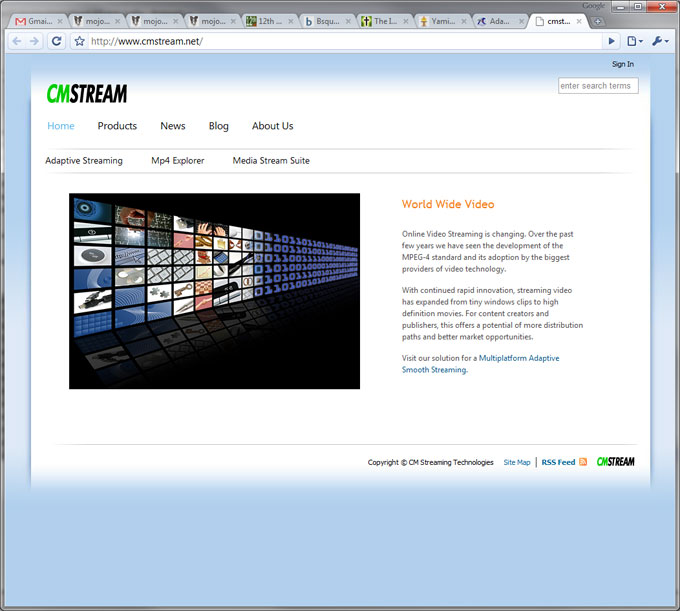Image resolution: width=680 pixels, height=611 pixels.
Task: Bookmark this page using the star icon
Action: coord(79,41)
